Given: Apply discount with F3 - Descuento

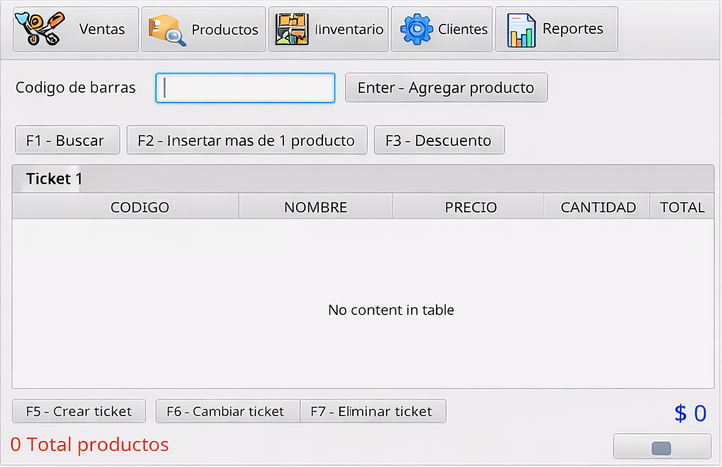Looking at the screenshot, I should [x=439, y=141].
